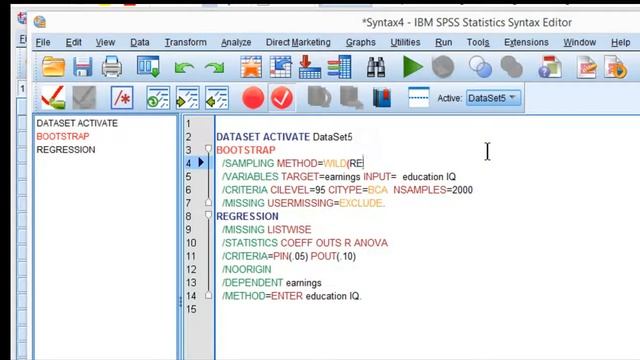Click the /VARIABLES TARGET=earnings line
This screenshot has height=360, width=640.
[x=339, y=177]
